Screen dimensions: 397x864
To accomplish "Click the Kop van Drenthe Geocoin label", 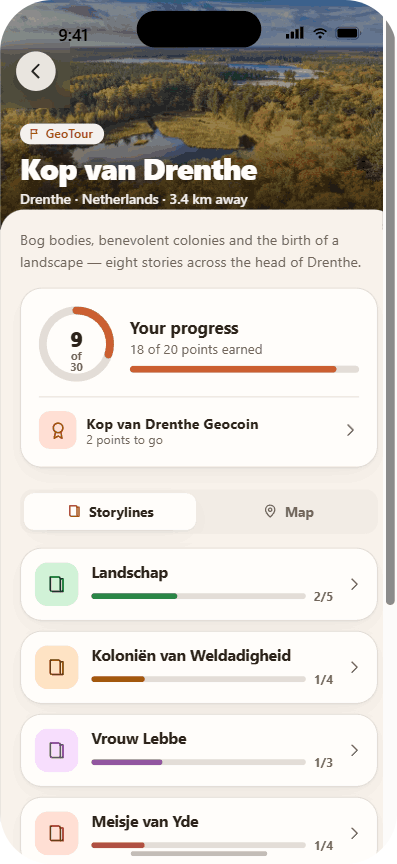I will point(173,424).
